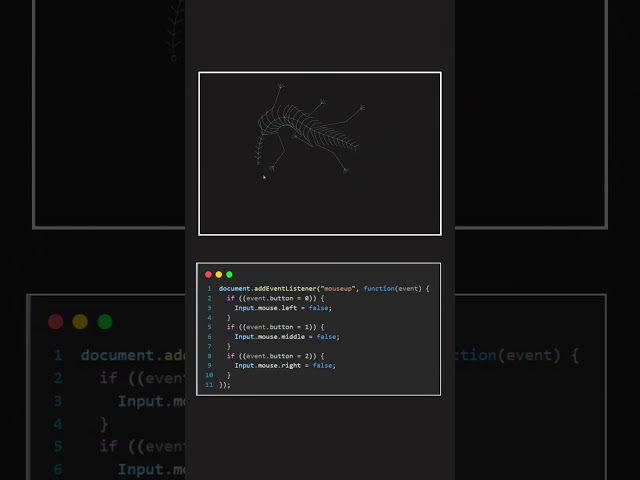Click 'tion(event) {' text in the blurred background window
Image resolution: width=640 pixels, height=480 pixels.
[x=517, y=356]
